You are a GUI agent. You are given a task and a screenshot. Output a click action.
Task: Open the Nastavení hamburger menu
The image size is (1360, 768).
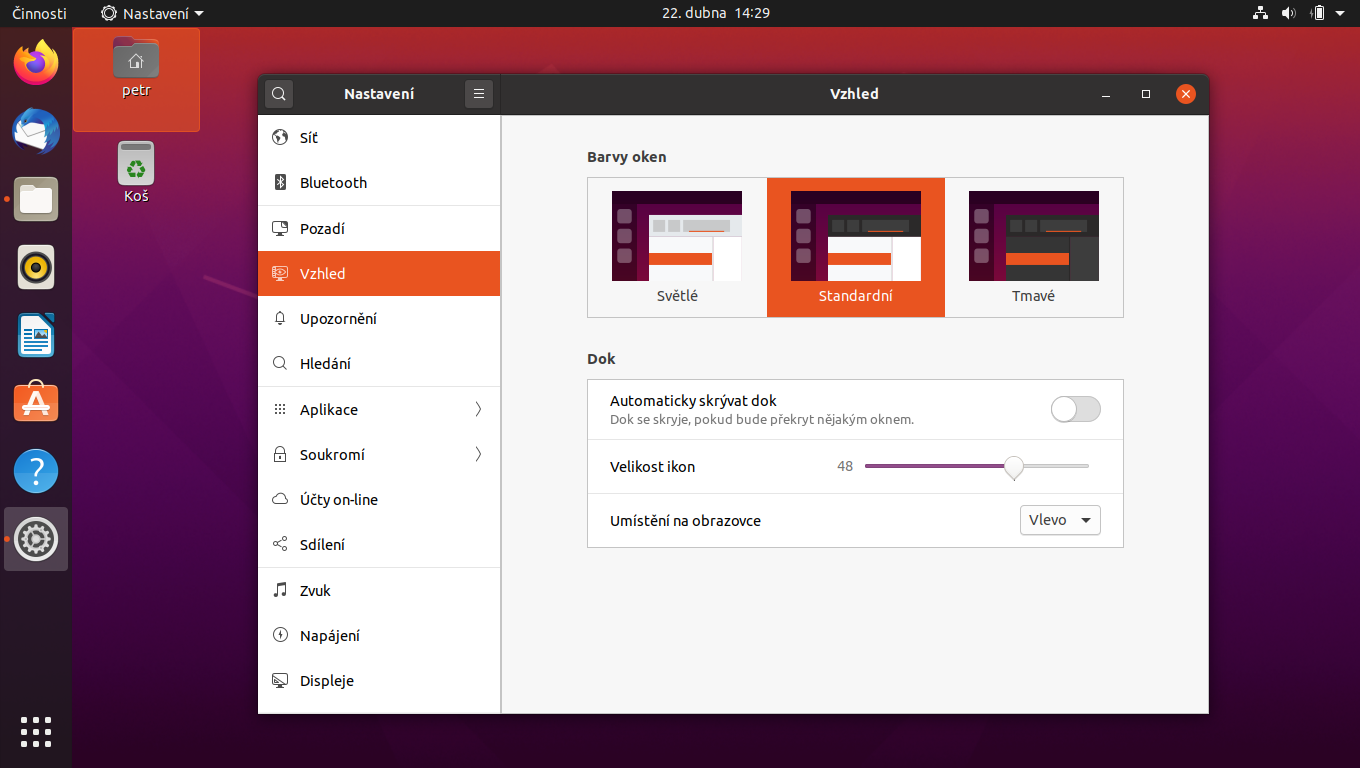[x=479, y=94]
